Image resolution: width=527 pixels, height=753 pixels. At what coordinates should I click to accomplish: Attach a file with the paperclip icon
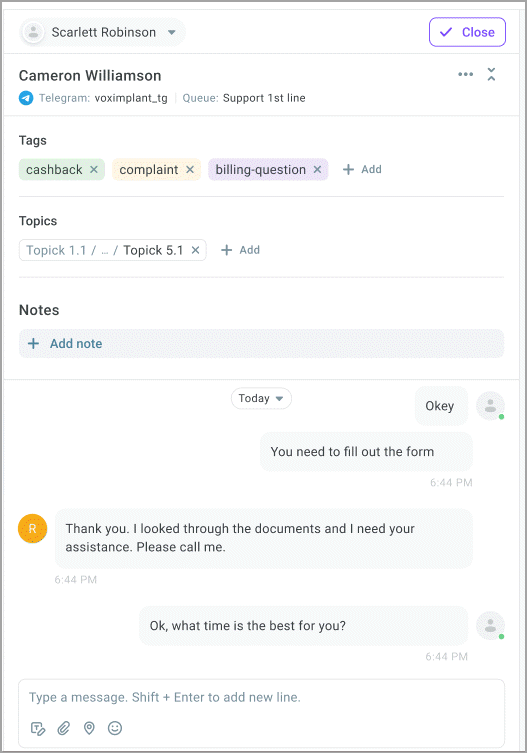coord(63,729)
